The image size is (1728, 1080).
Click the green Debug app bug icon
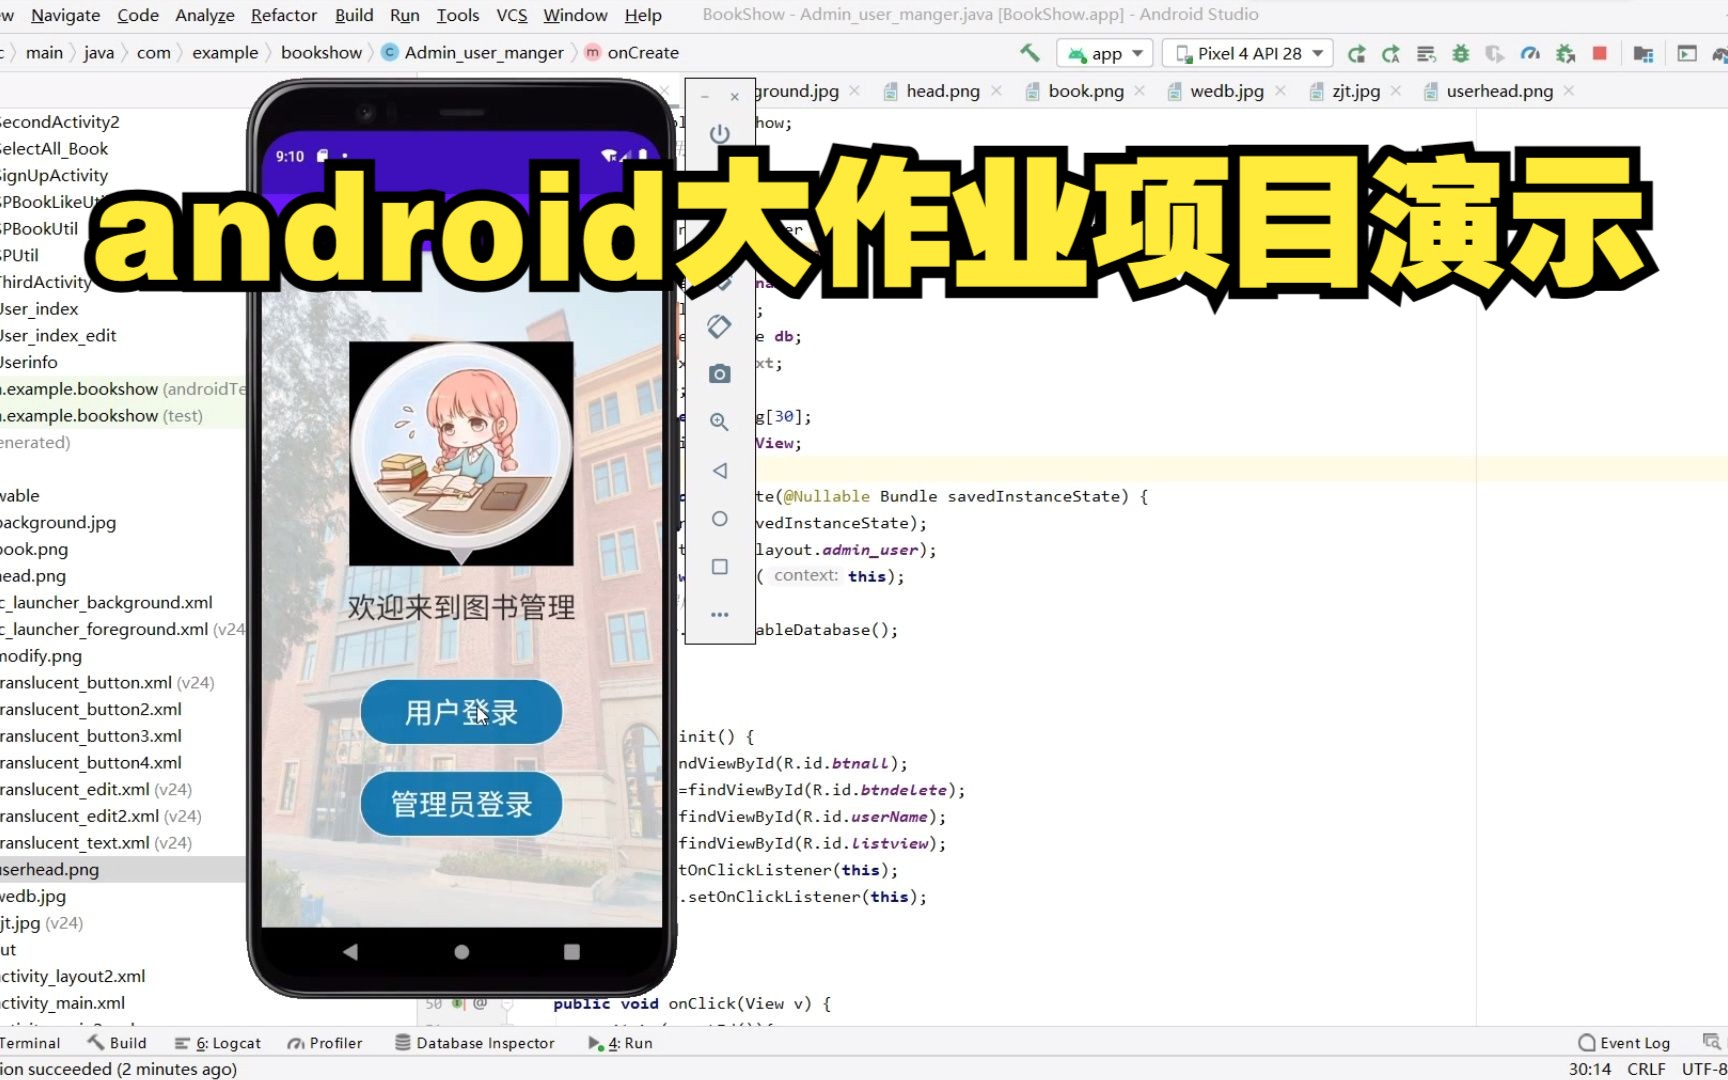click(1461, 54)
